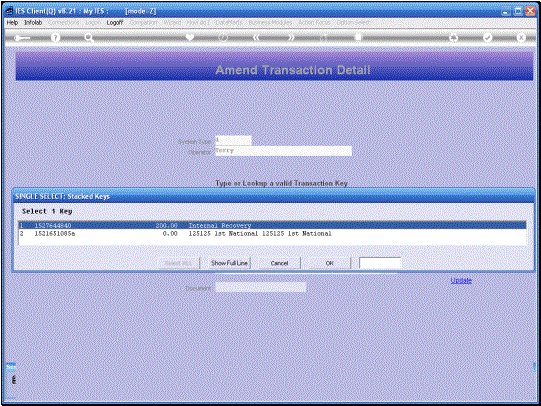This screenshot has height=406, width=541.
Task: Click the key icon in the toolbar
Action: [x=22, y=38]
